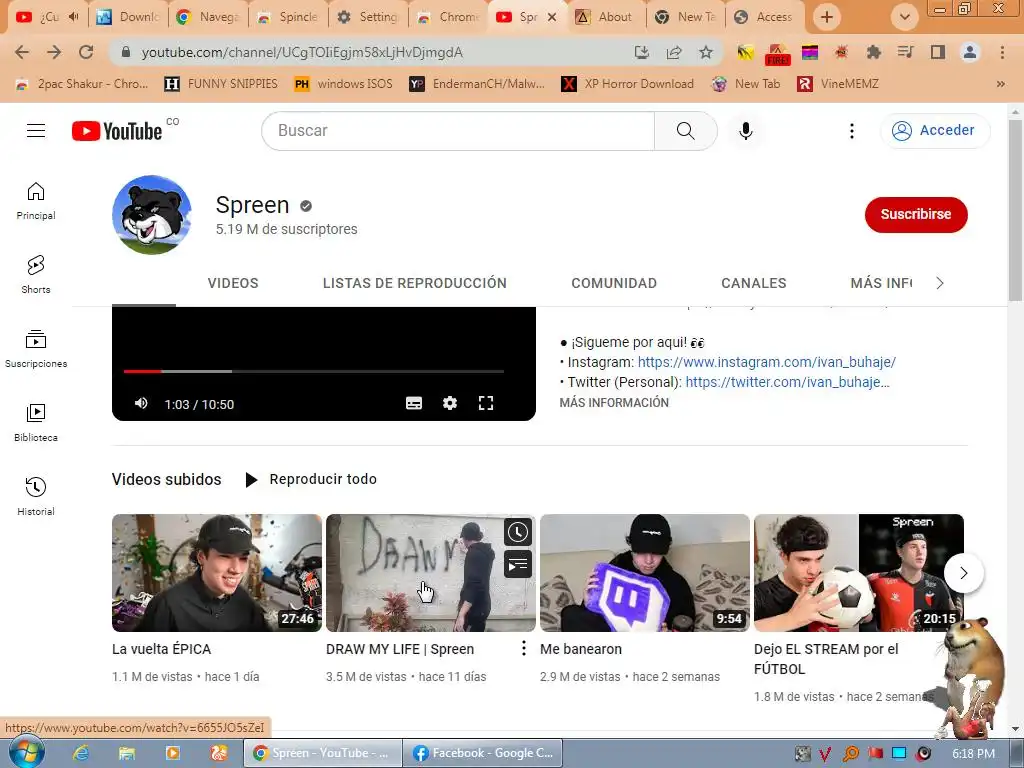
Task: Open the windows ISOS bookmark
Action: (344, 84)
